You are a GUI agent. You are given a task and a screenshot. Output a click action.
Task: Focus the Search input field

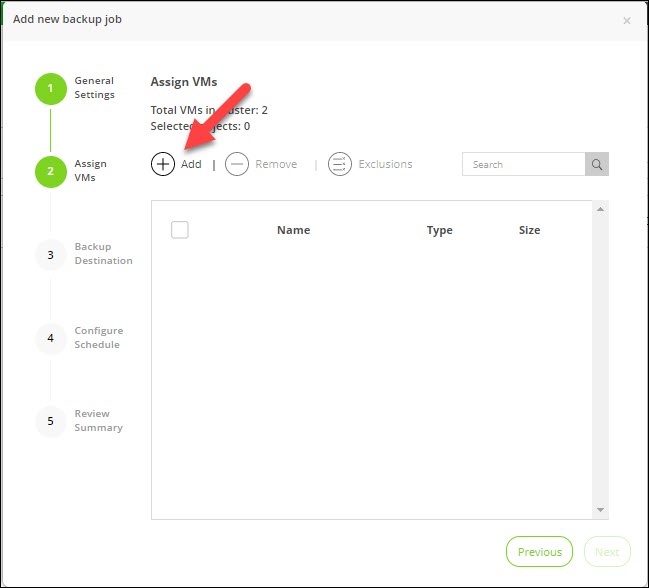point(523,164)
